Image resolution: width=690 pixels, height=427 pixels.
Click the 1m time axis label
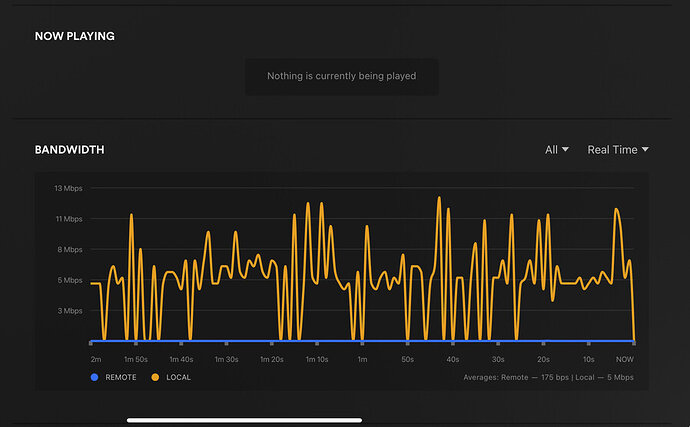(x=362, y=359)
